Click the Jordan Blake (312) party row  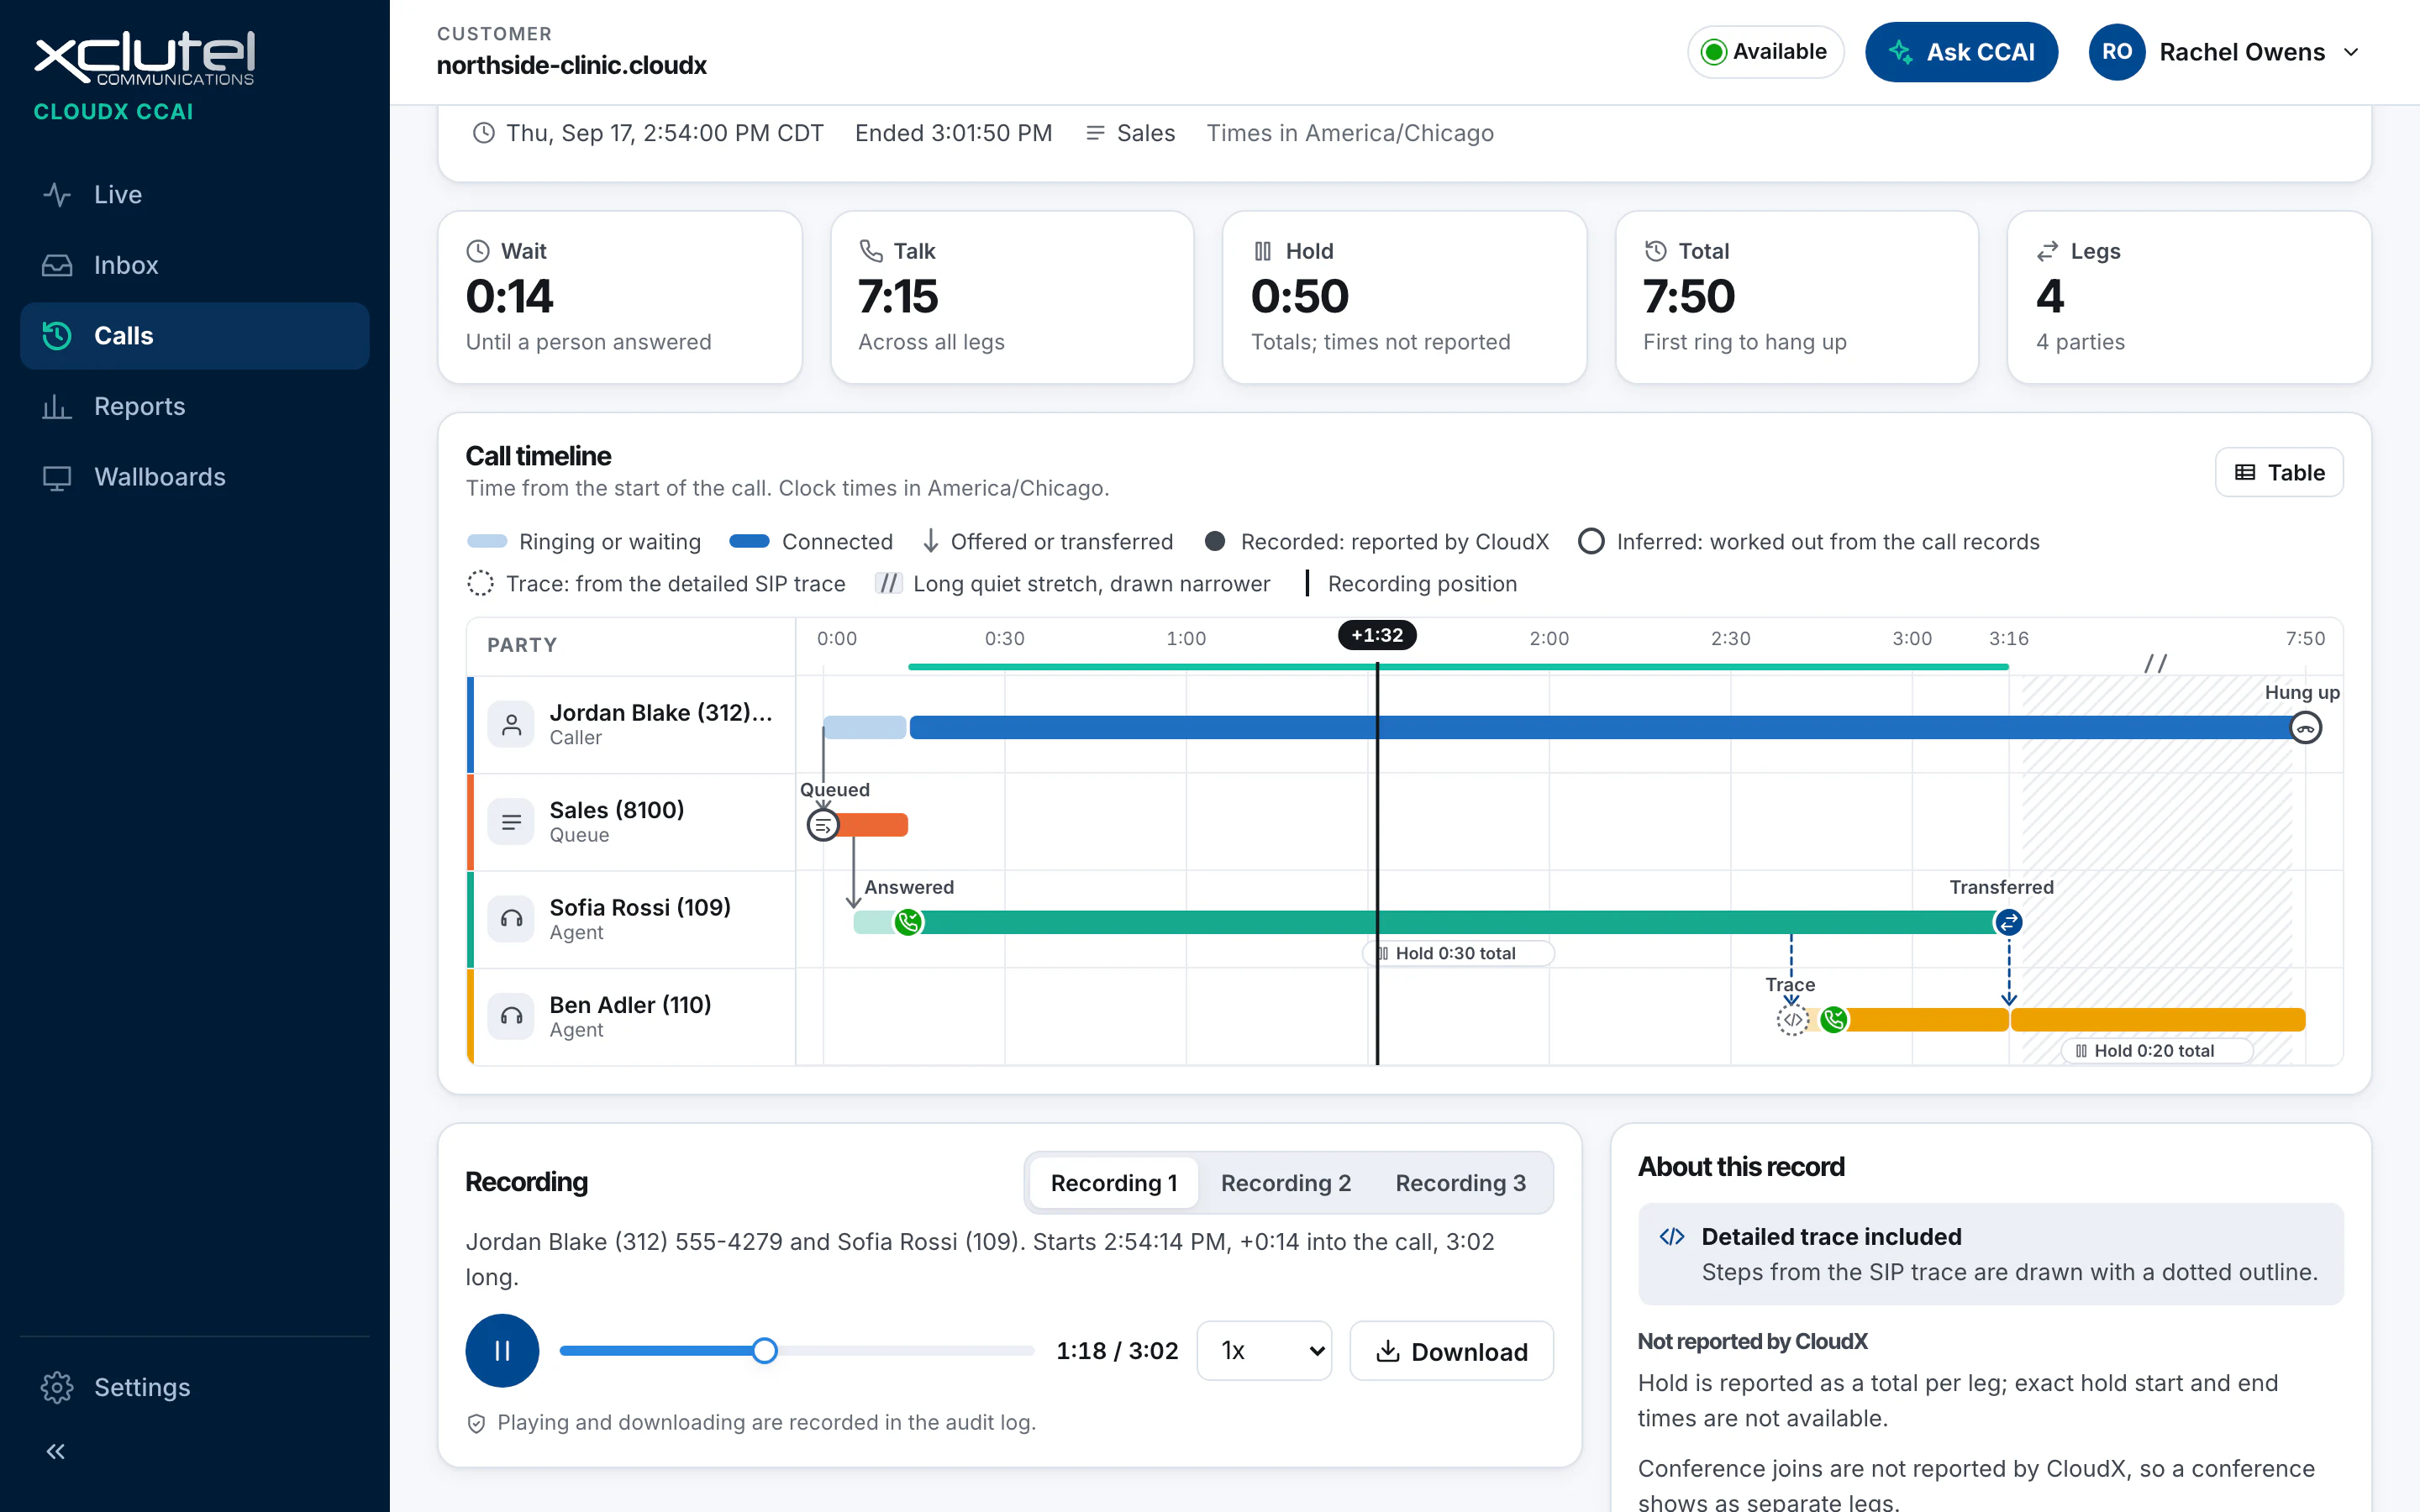(632, 724)
